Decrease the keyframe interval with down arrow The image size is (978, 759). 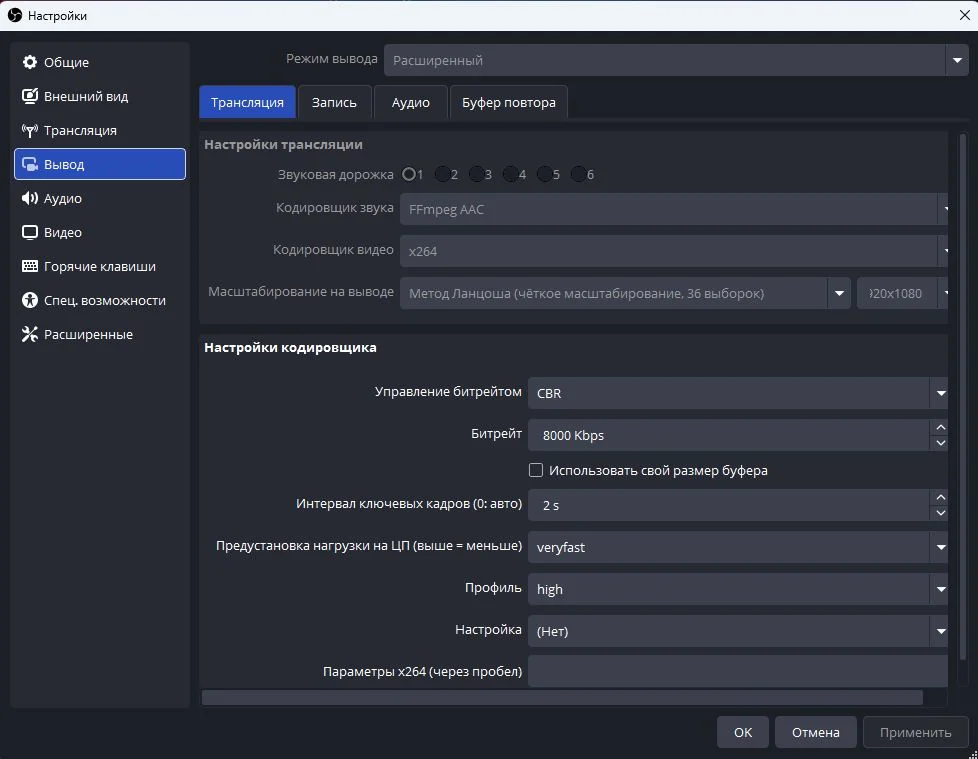(941, 513)
